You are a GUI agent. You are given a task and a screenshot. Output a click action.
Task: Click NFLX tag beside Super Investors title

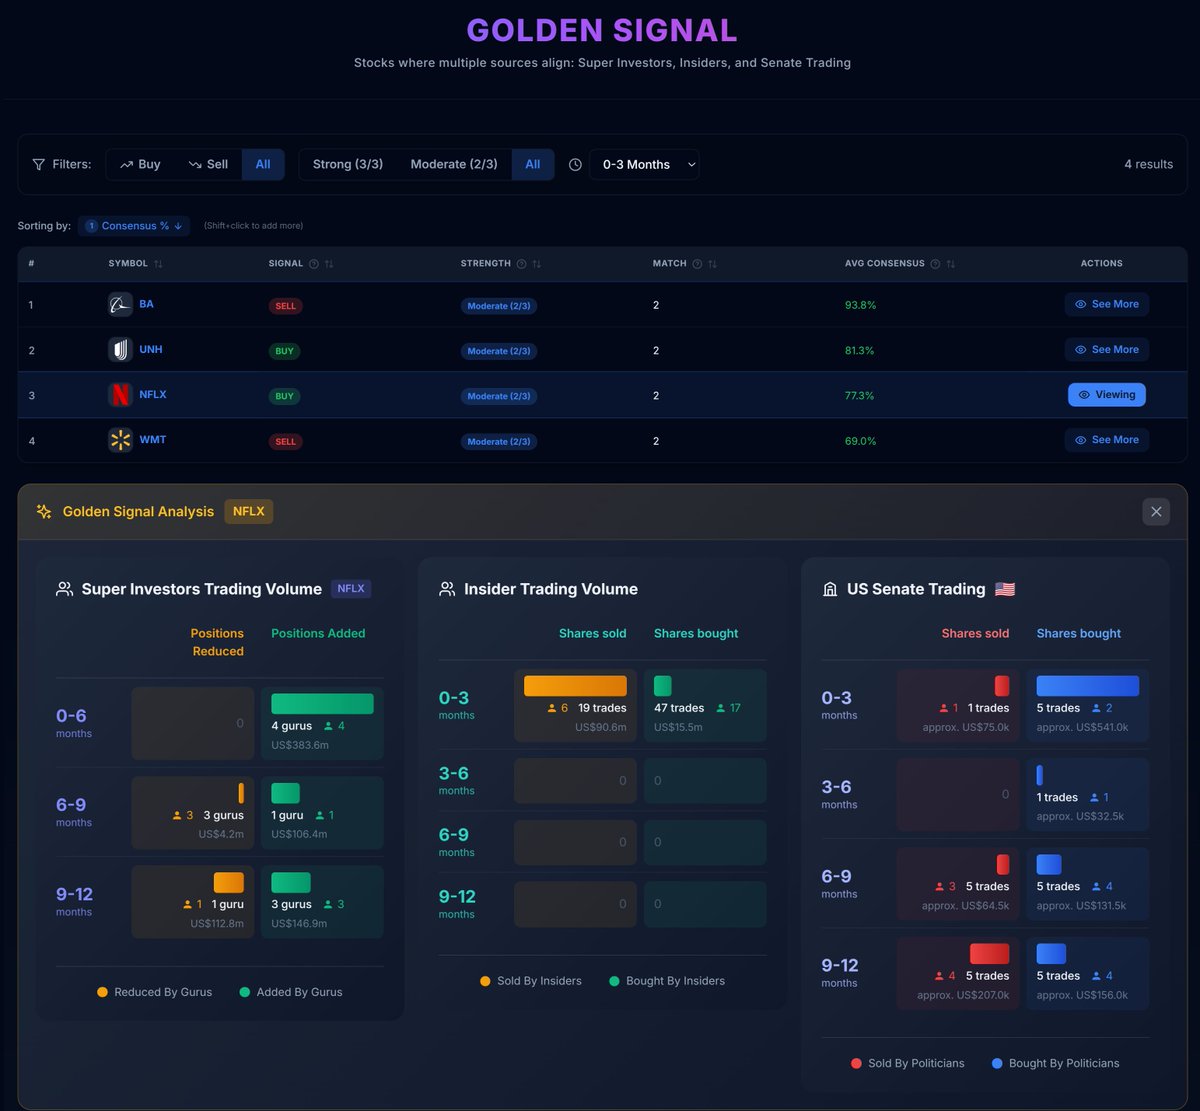[x=351, y=589]
